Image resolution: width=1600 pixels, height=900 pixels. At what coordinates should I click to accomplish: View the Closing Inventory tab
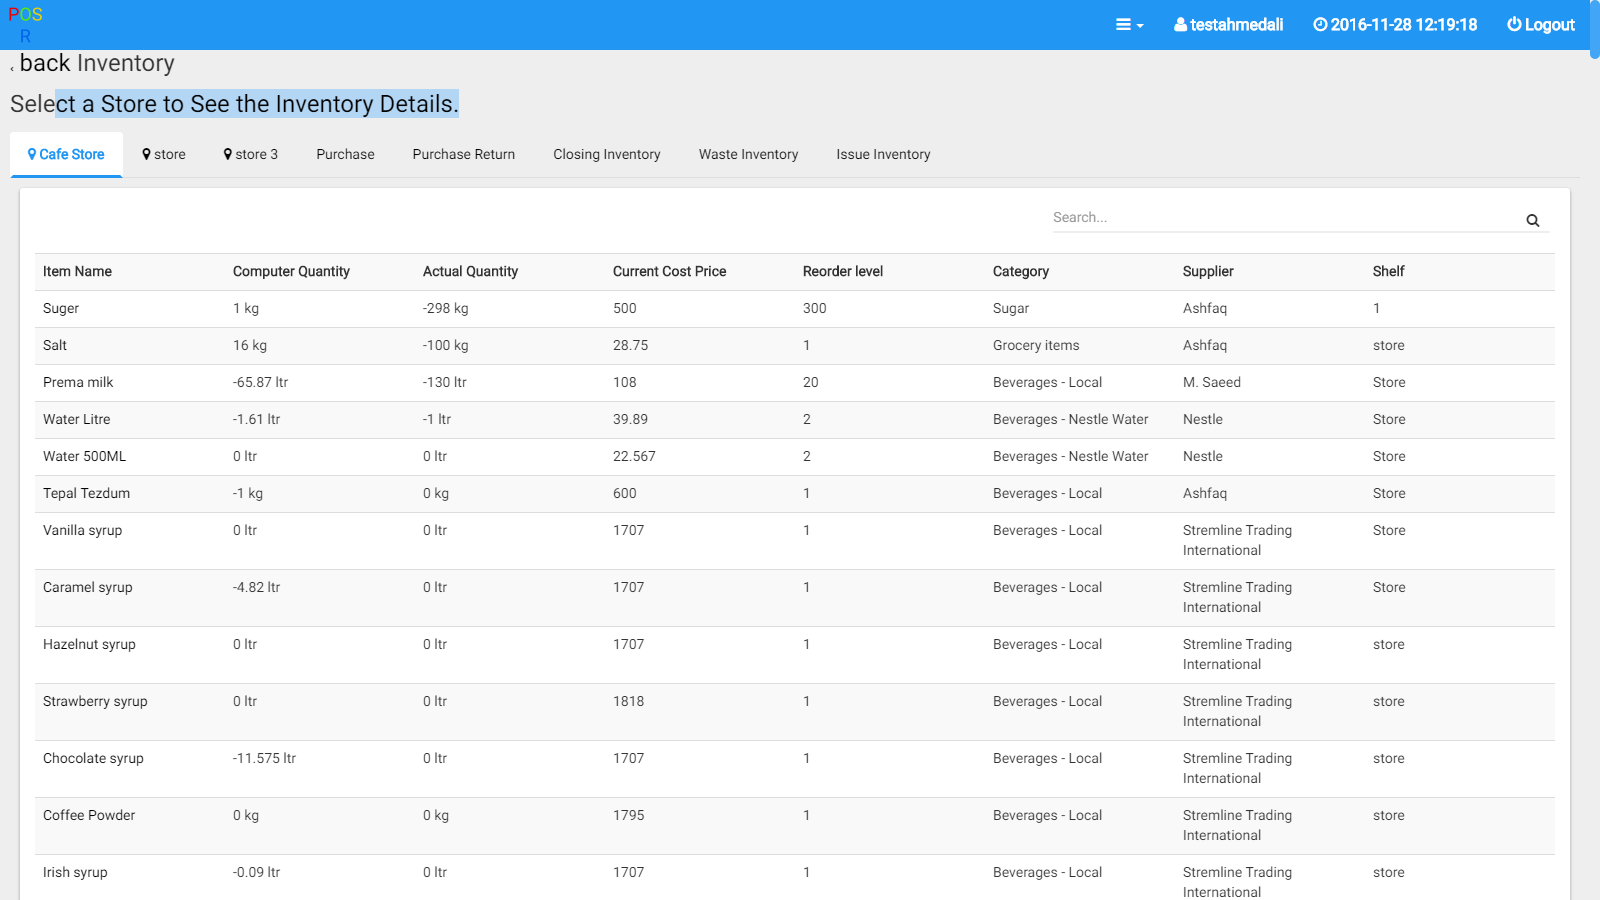click(607, 154)
